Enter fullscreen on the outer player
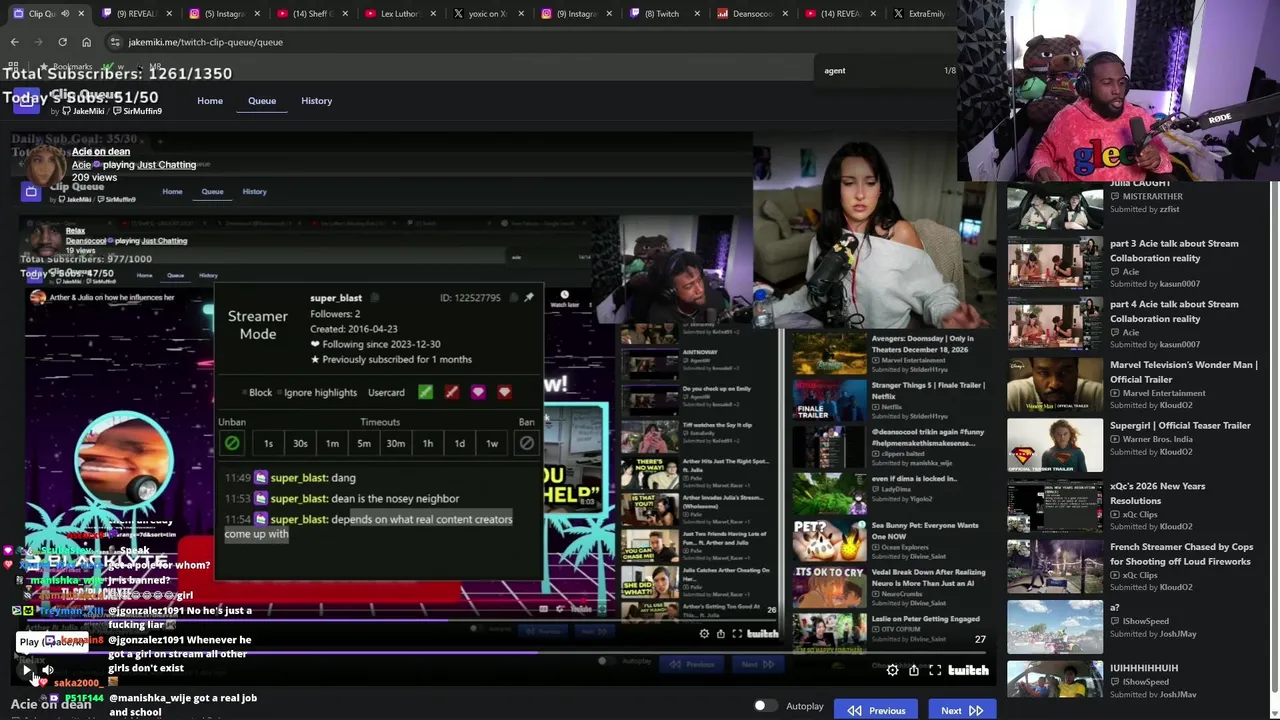Image resolution: width=1280 pixels, height=720 pixels. tap(935, 671)
